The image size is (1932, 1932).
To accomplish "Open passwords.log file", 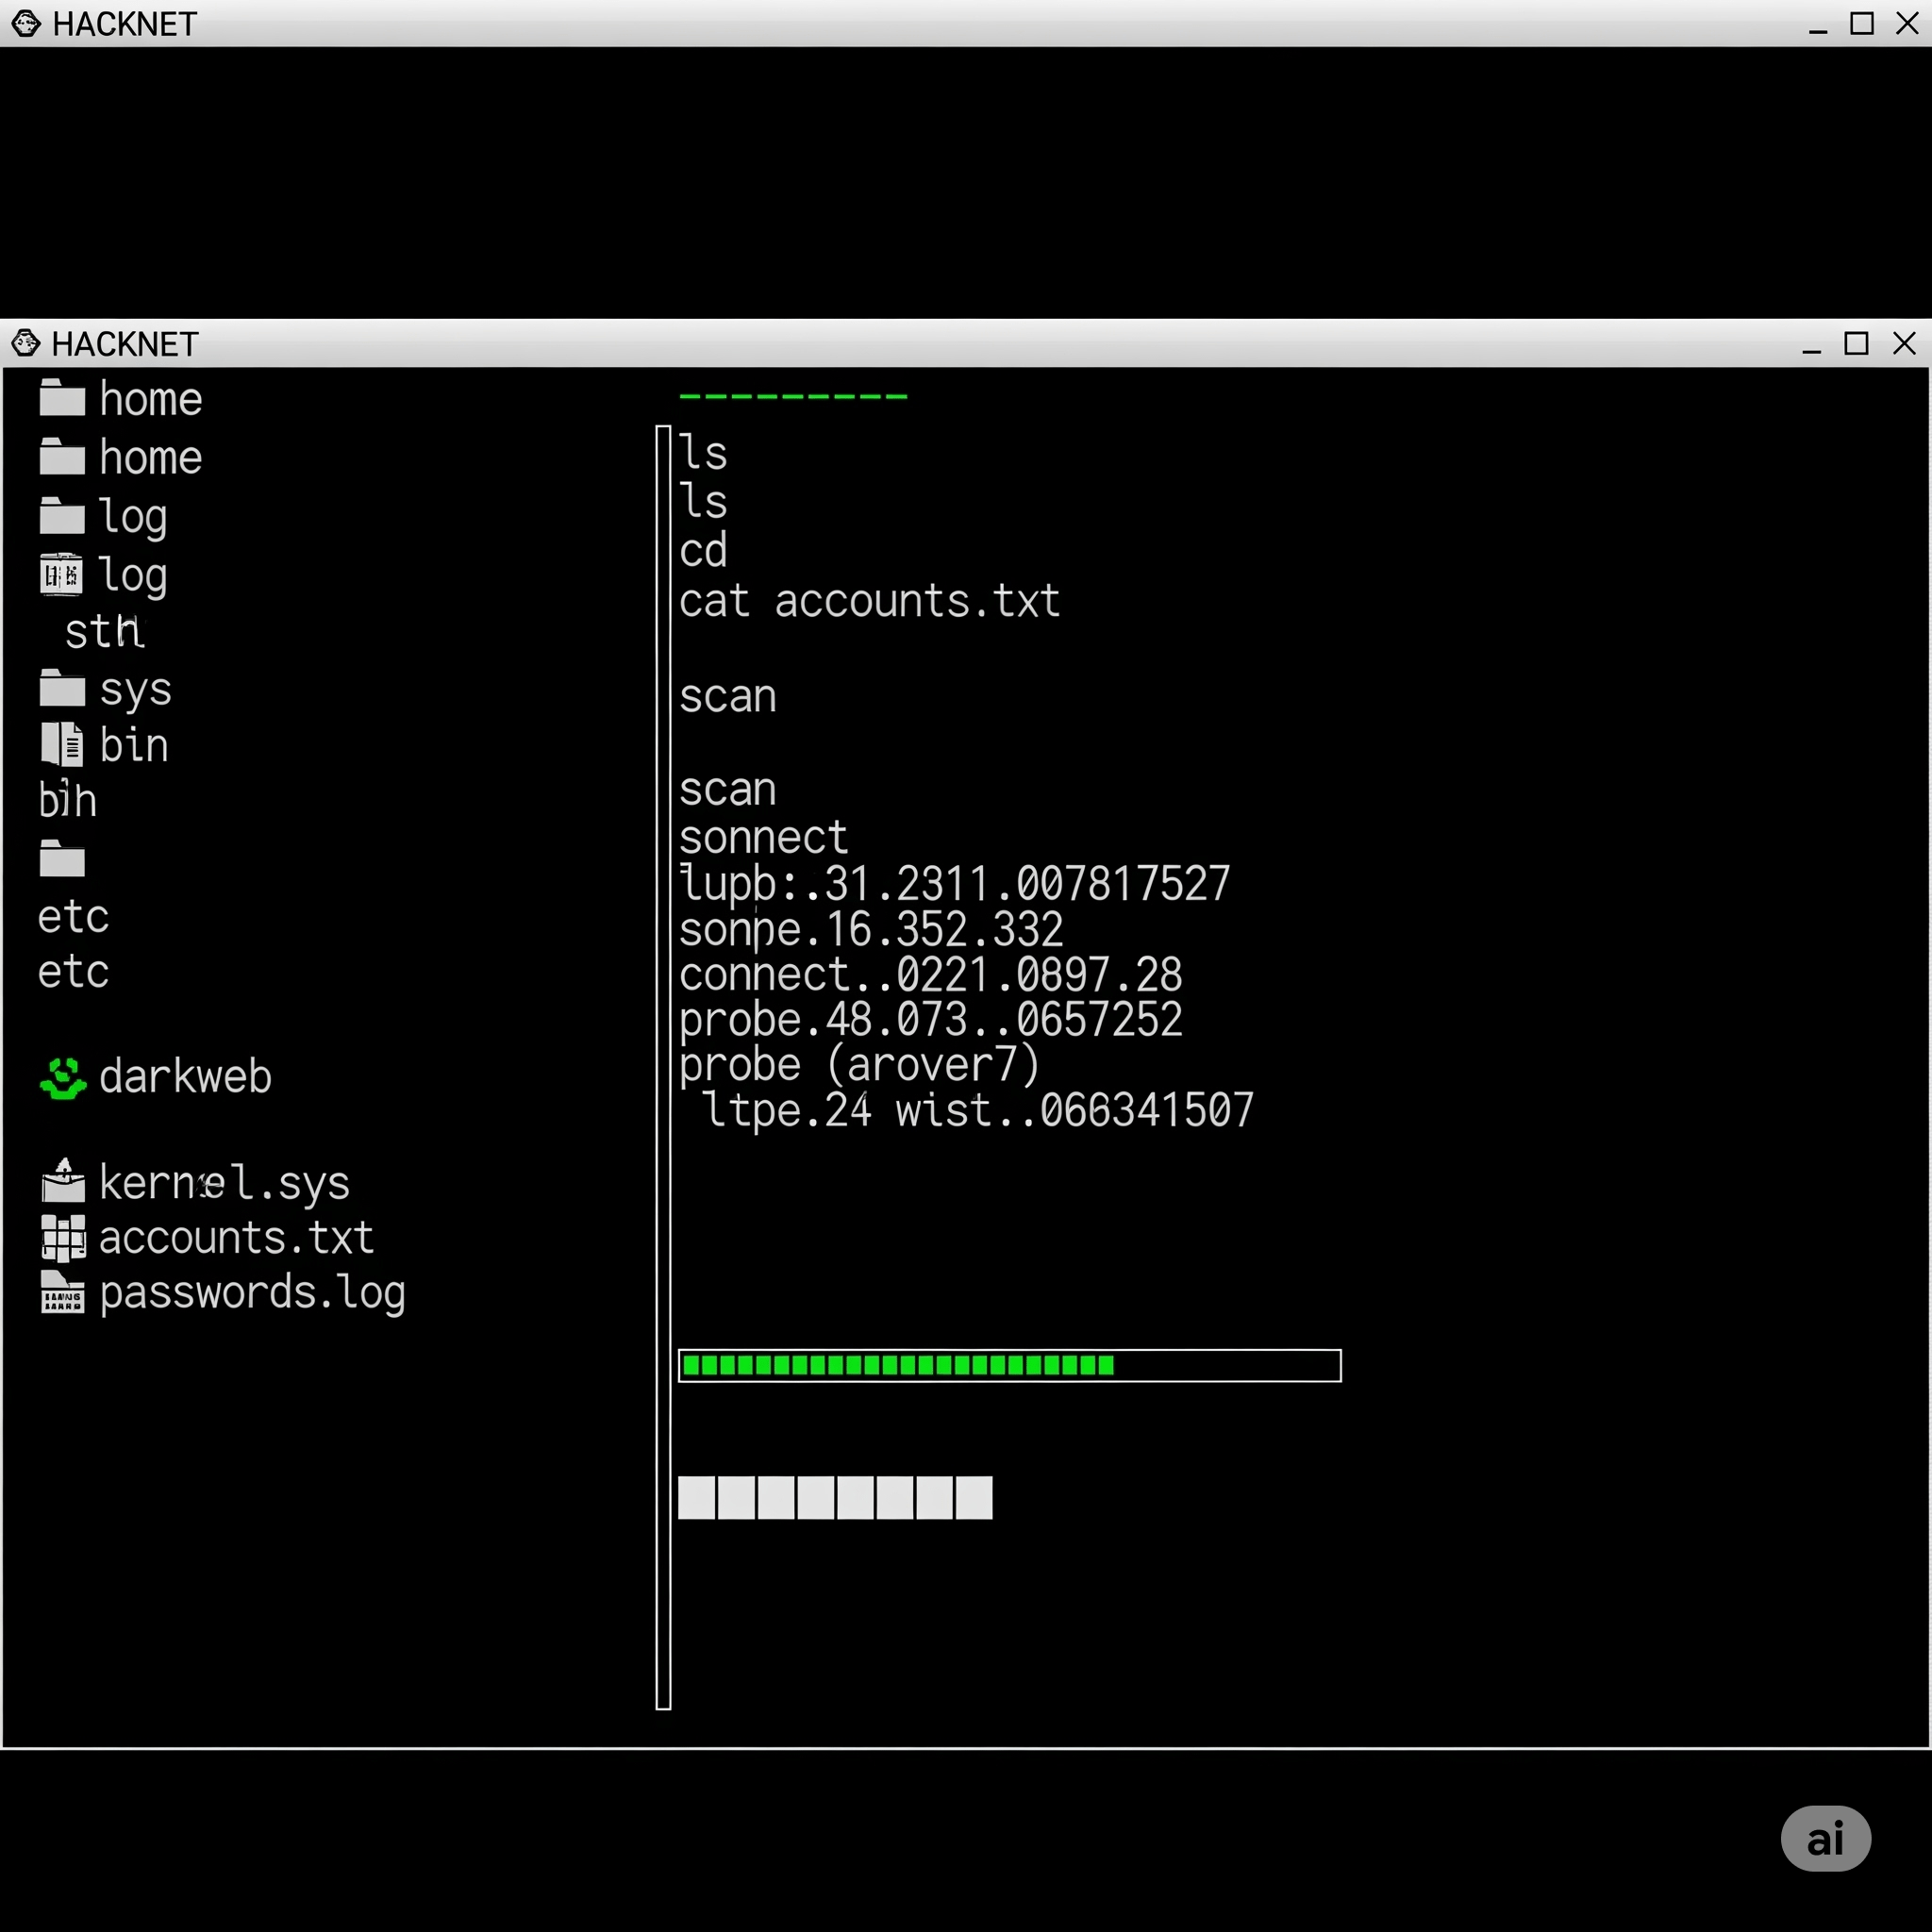I will point(224,1293).
